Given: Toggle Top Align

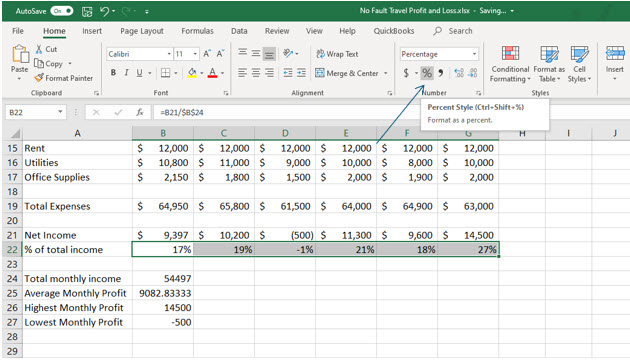Looking at the screenshot, I should tap(242, 53).
